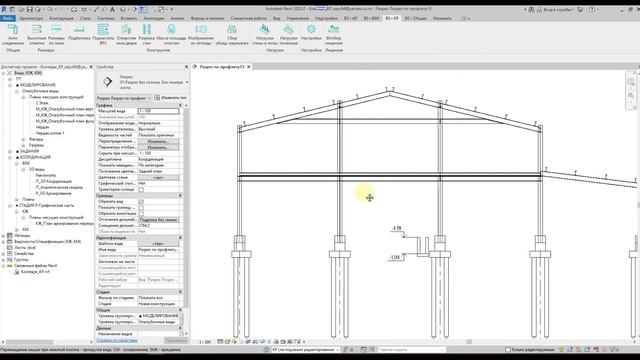Click the Revit application logo icon
Image resolution: width=640 pixels, height=360 pixels.
(x=4, y=9)
